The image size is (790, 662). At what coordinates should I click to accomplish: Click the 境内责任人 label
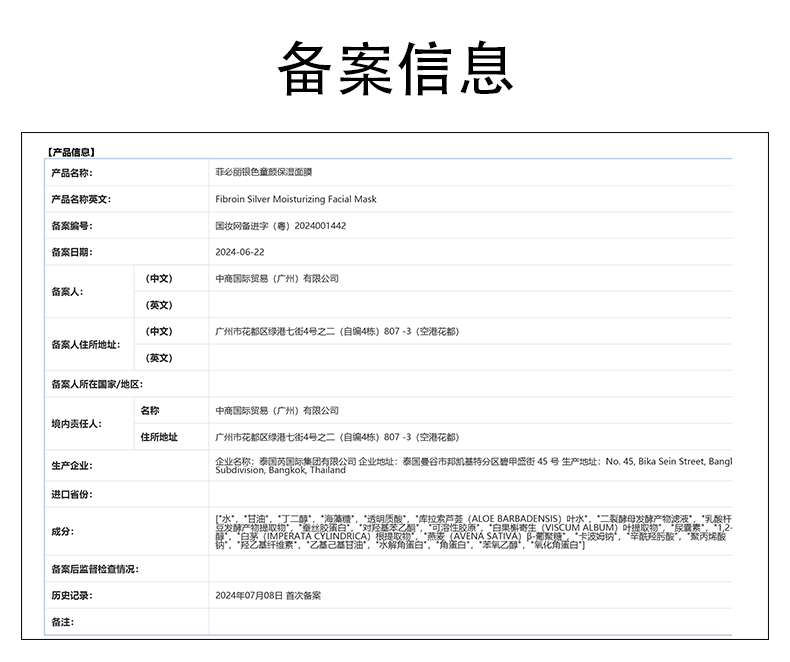[x=76, y=424]
